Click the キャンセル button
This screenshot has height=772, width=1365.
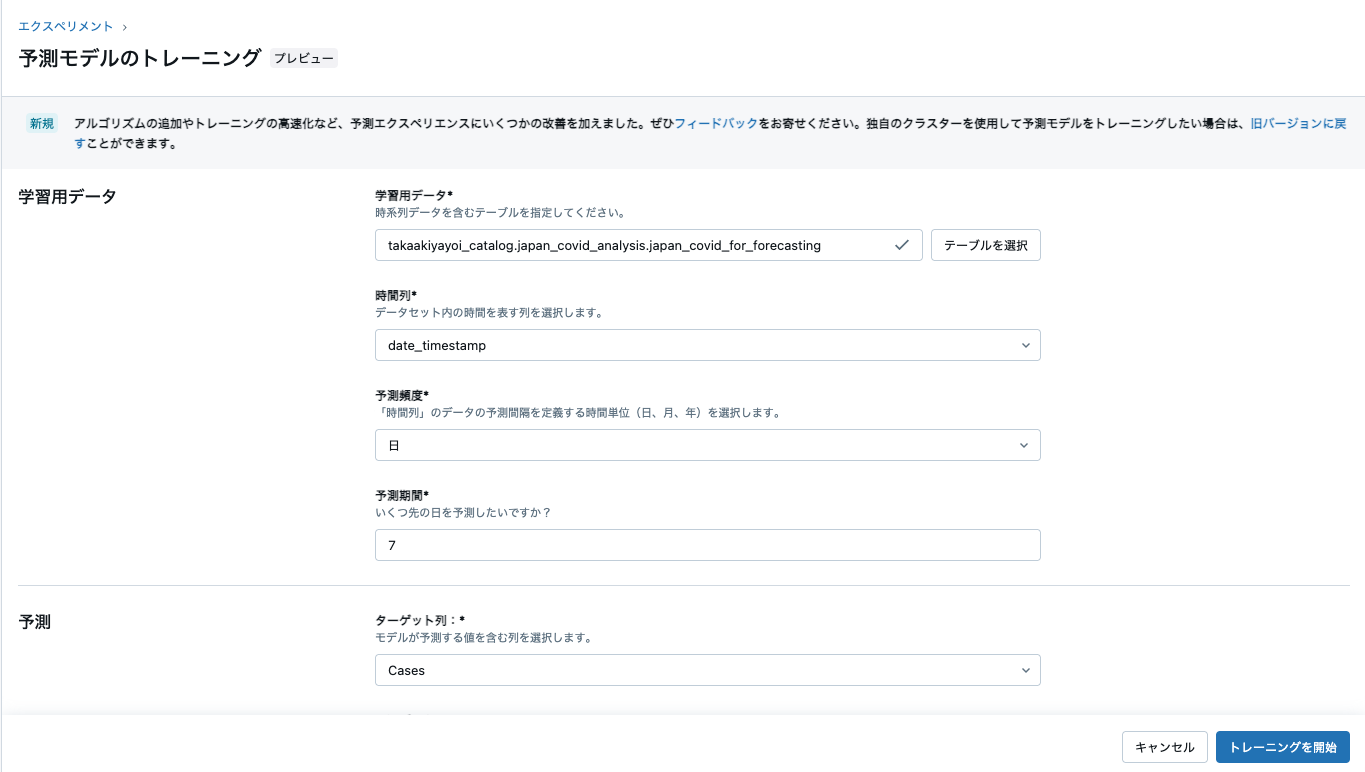click(1164, 747)
